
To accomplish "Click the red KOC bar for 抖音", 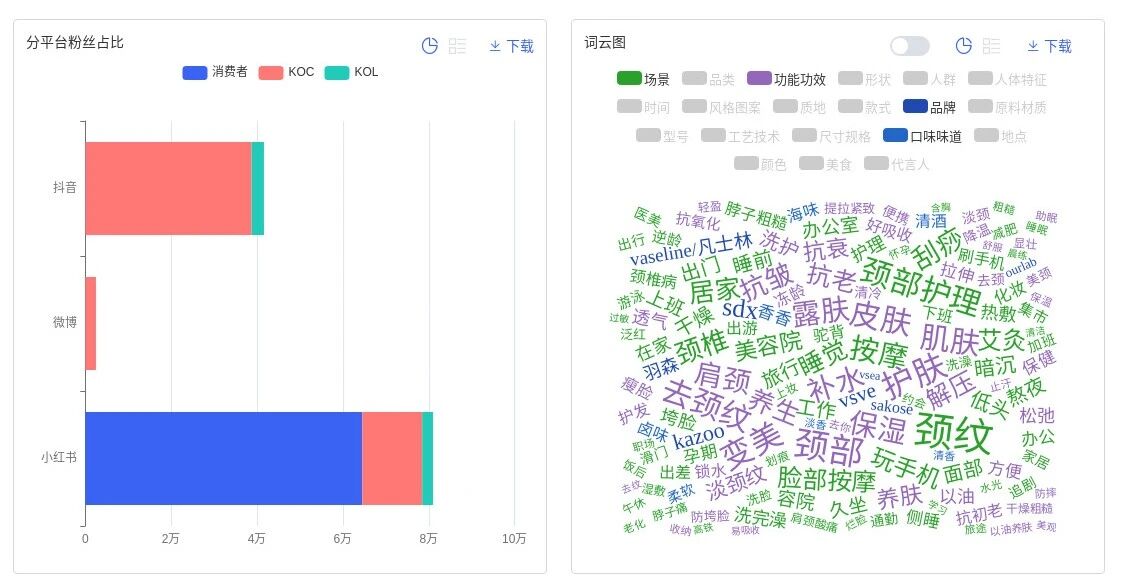I will pyautogui.click(x=168, y=188).
